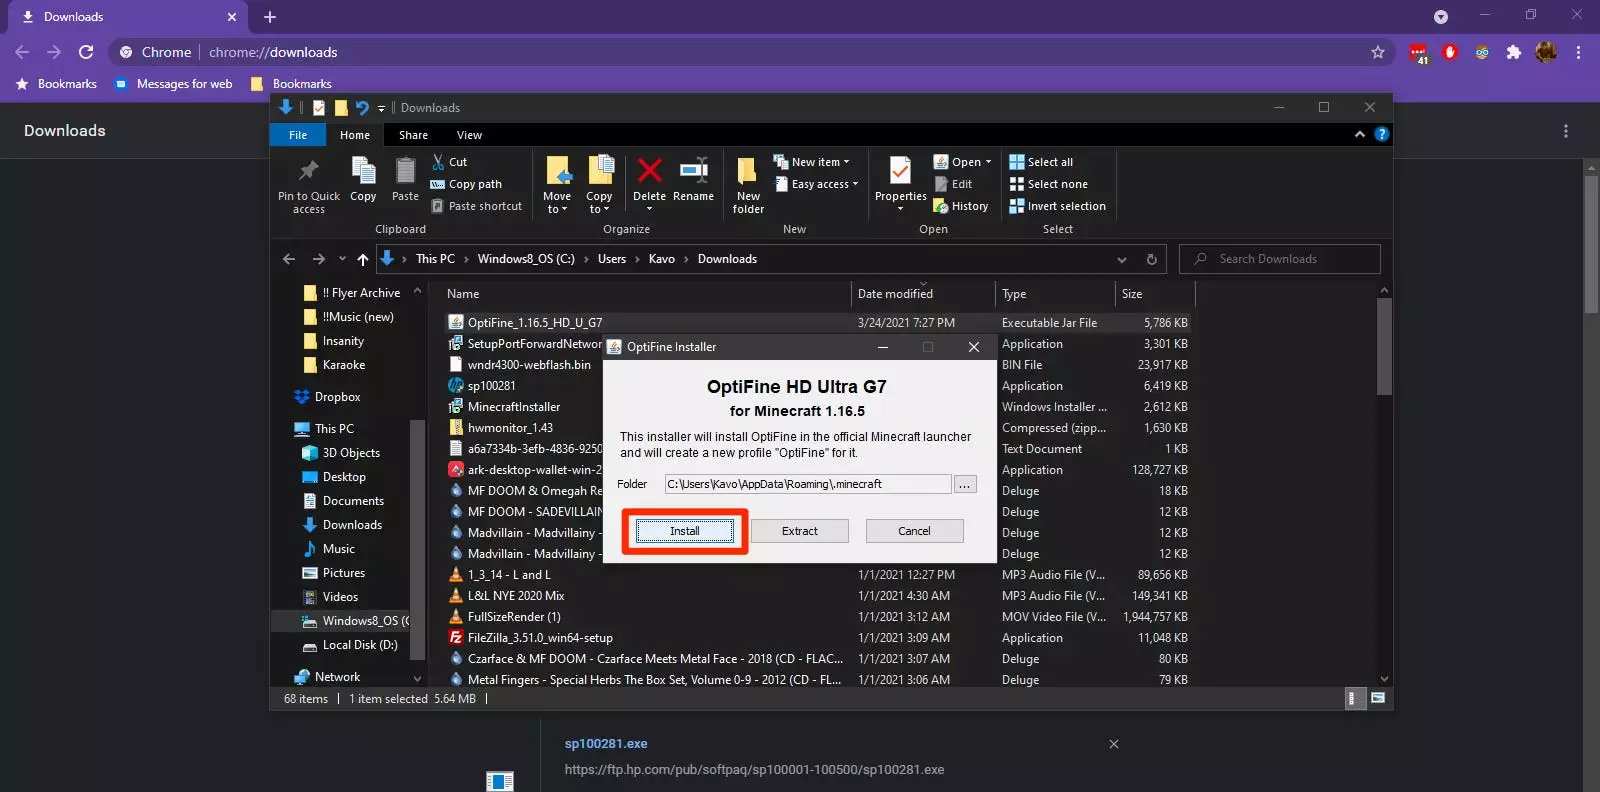Switch to the View ribbon tab
The width and height of the screenshot is (1600, 792).
click(x=469, y=135)
